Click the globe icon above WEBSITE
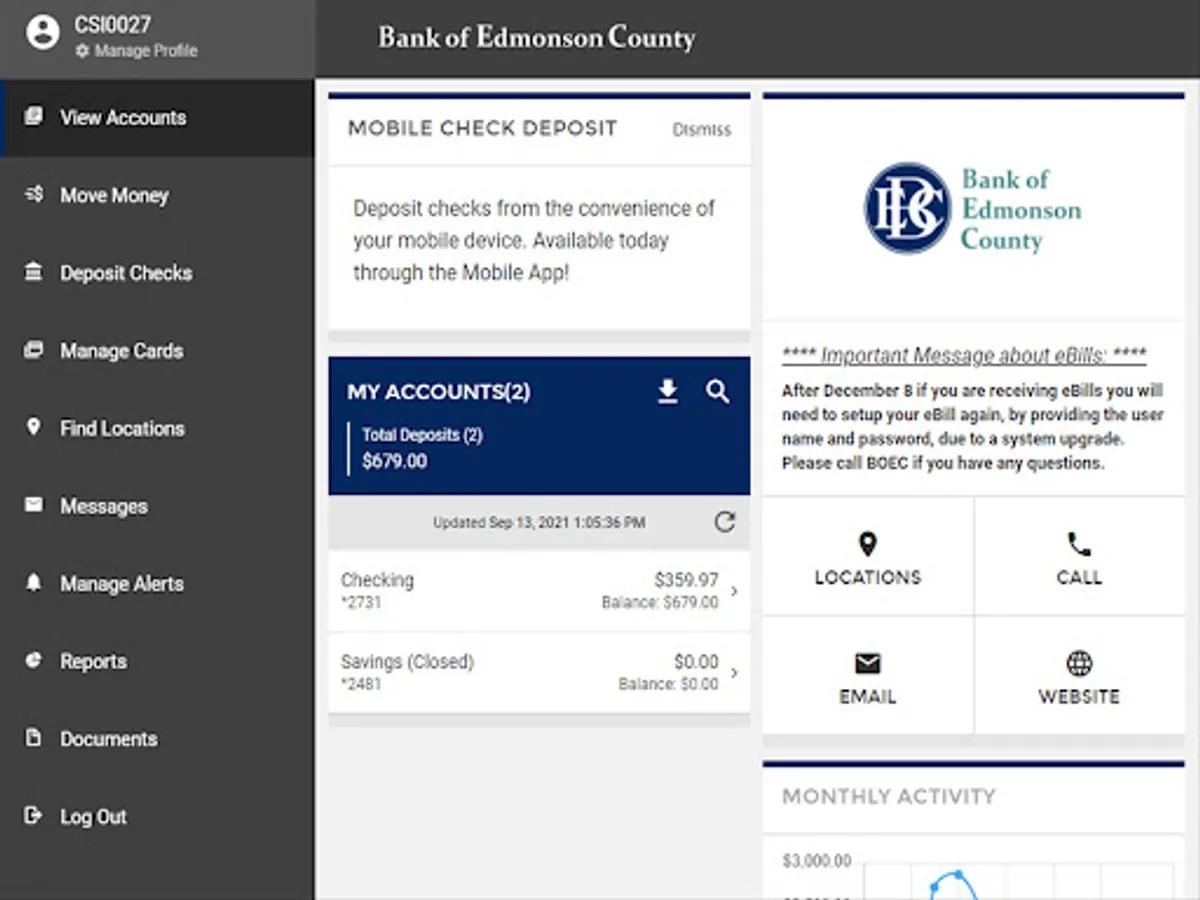This screenshot has height=900, width=1200. point(1079,663)
